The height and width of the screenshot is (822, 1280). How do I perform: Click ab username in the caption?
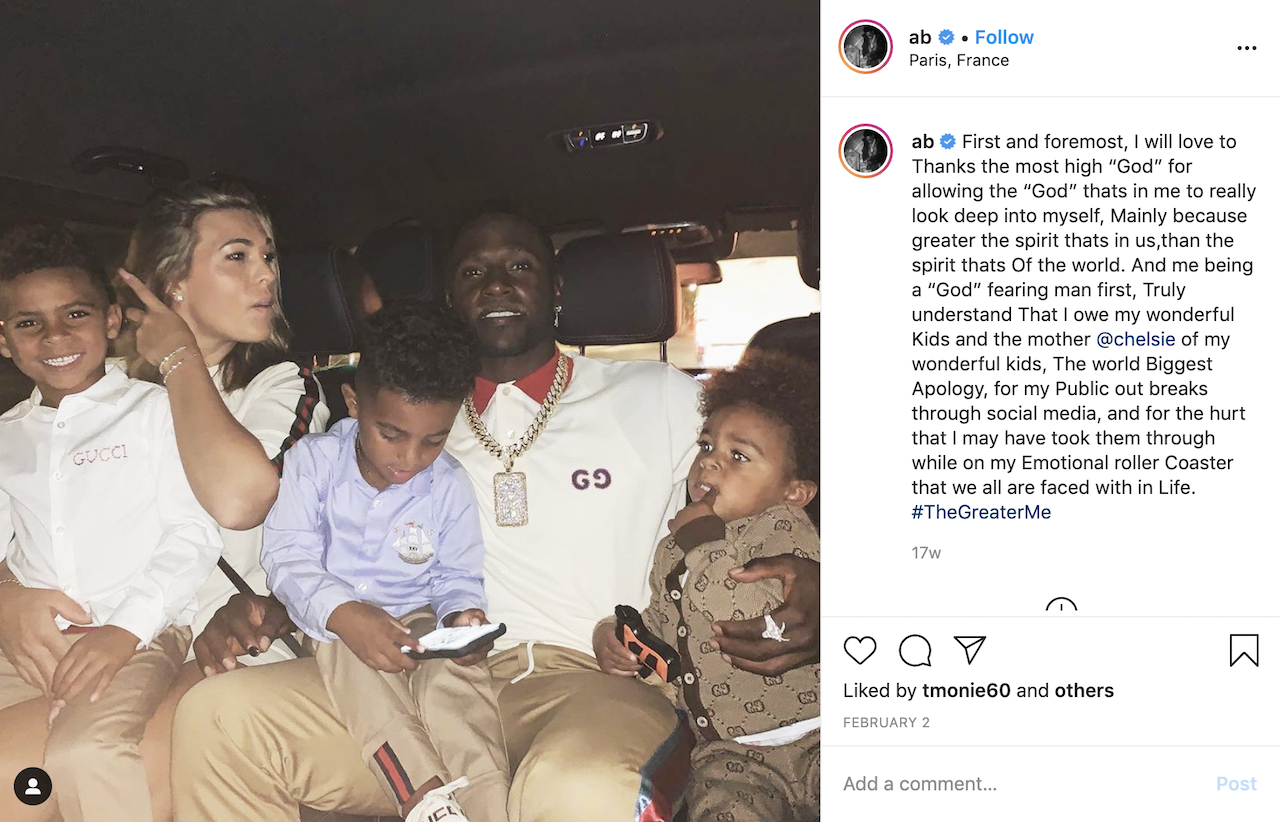[x=922, y=142]
